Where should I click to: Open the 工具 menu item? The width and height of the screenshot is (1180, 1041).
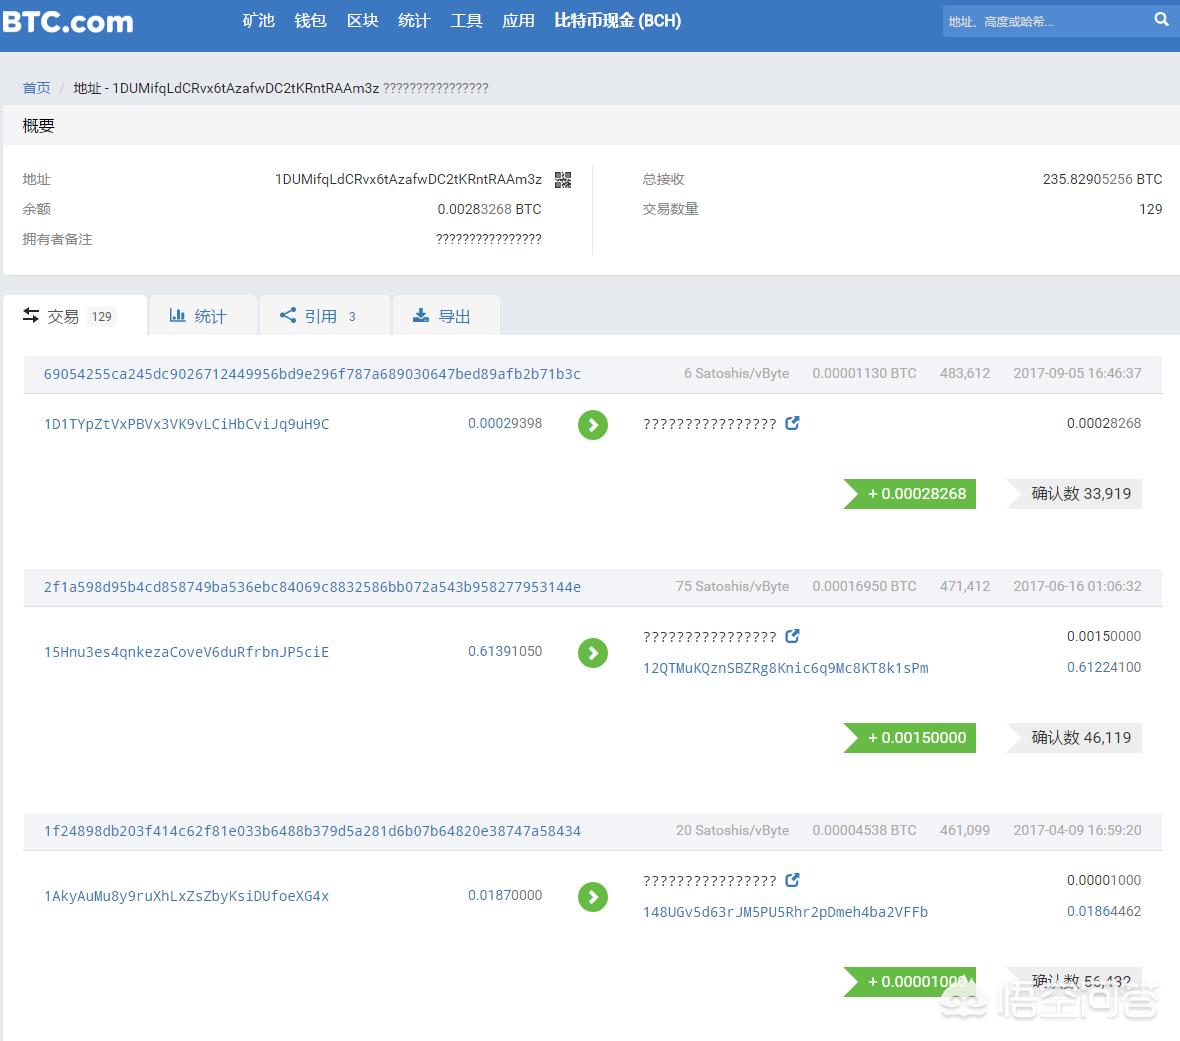point(466,21)
